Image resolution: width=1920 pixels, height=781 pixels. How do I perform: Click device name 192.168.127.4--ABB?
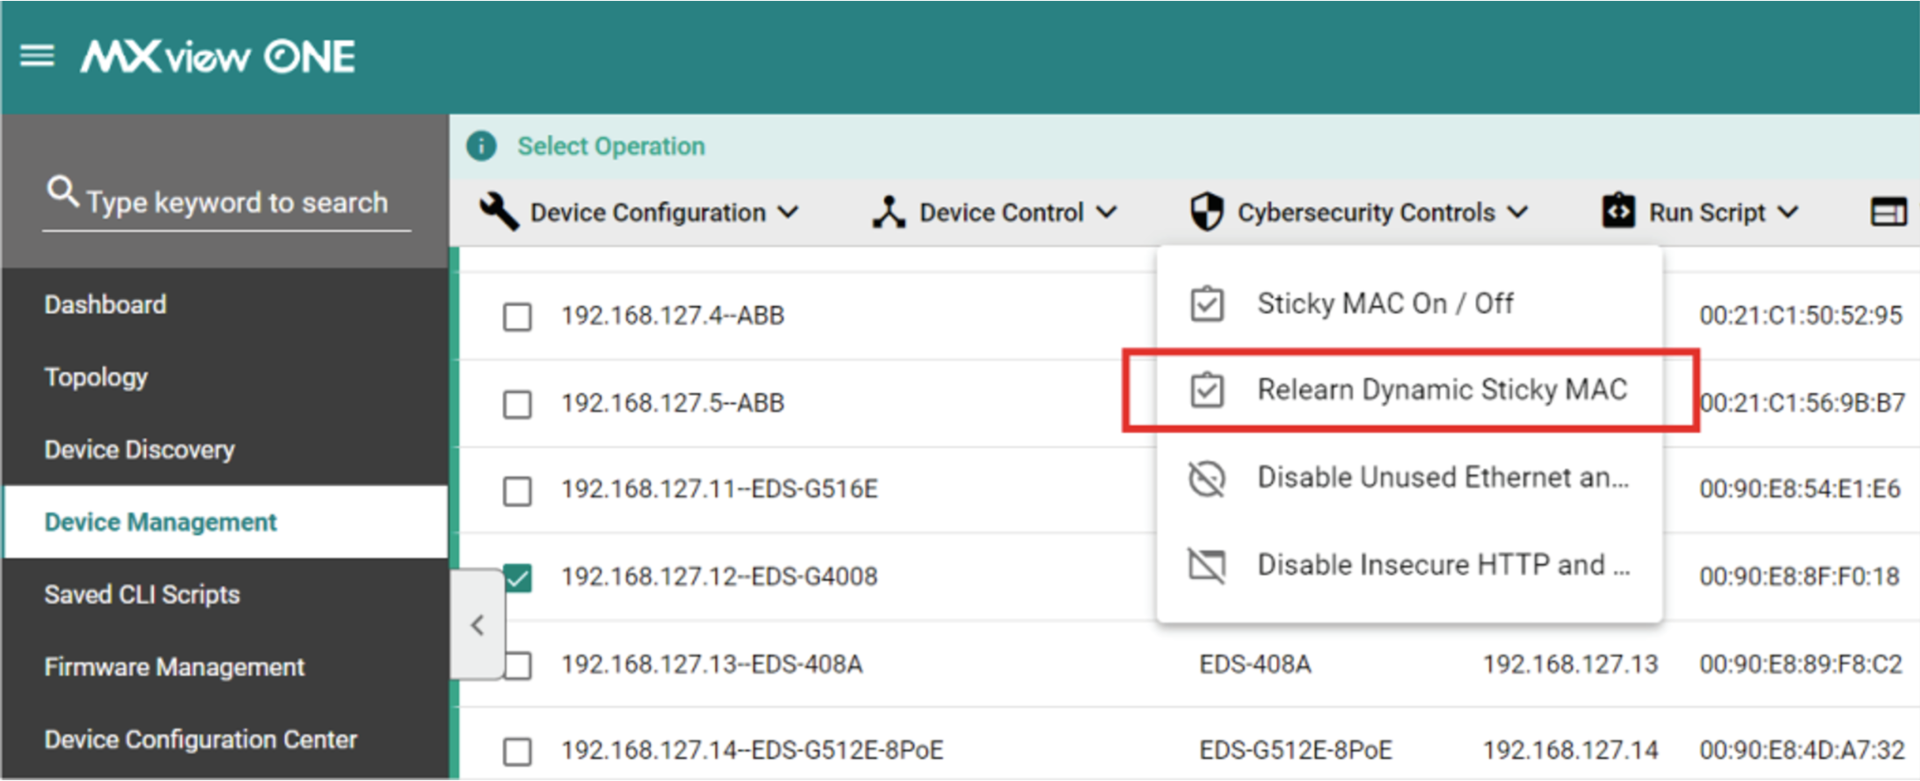tap(673, 316)
